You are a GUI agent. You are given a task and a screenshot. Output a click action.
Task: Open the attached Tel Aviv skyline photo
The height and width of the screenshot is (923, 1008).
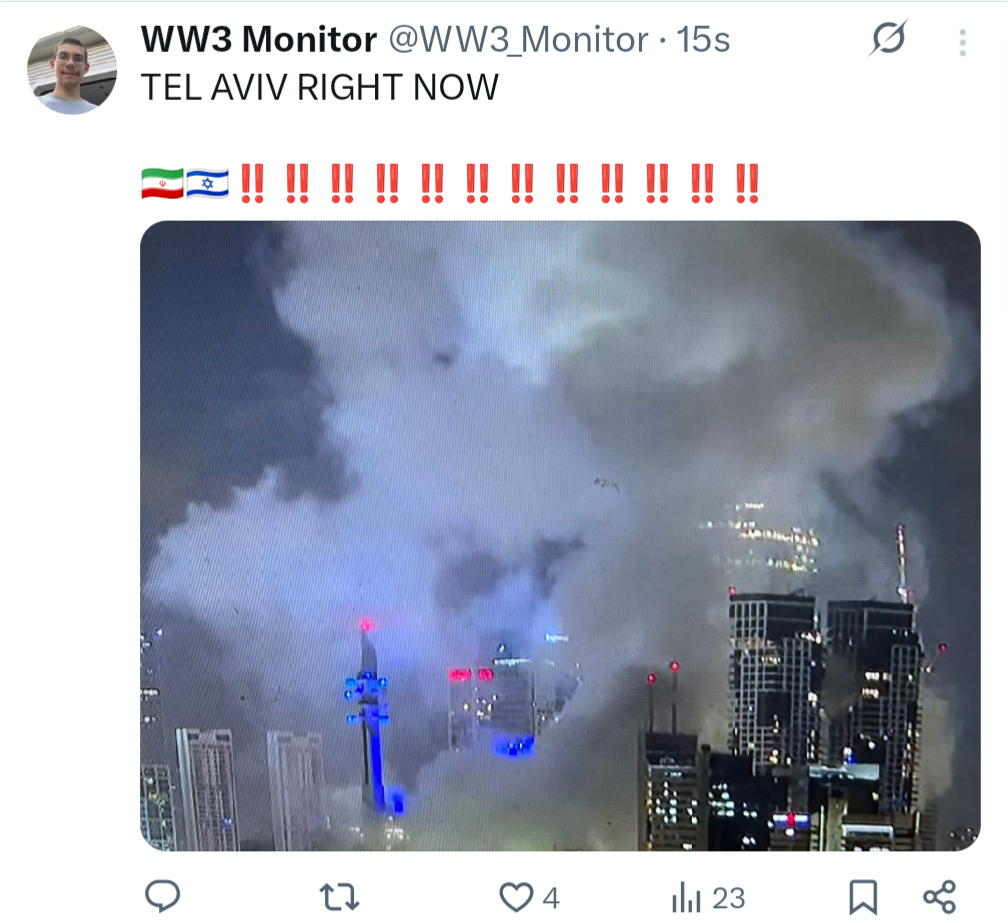pos(560,535)
